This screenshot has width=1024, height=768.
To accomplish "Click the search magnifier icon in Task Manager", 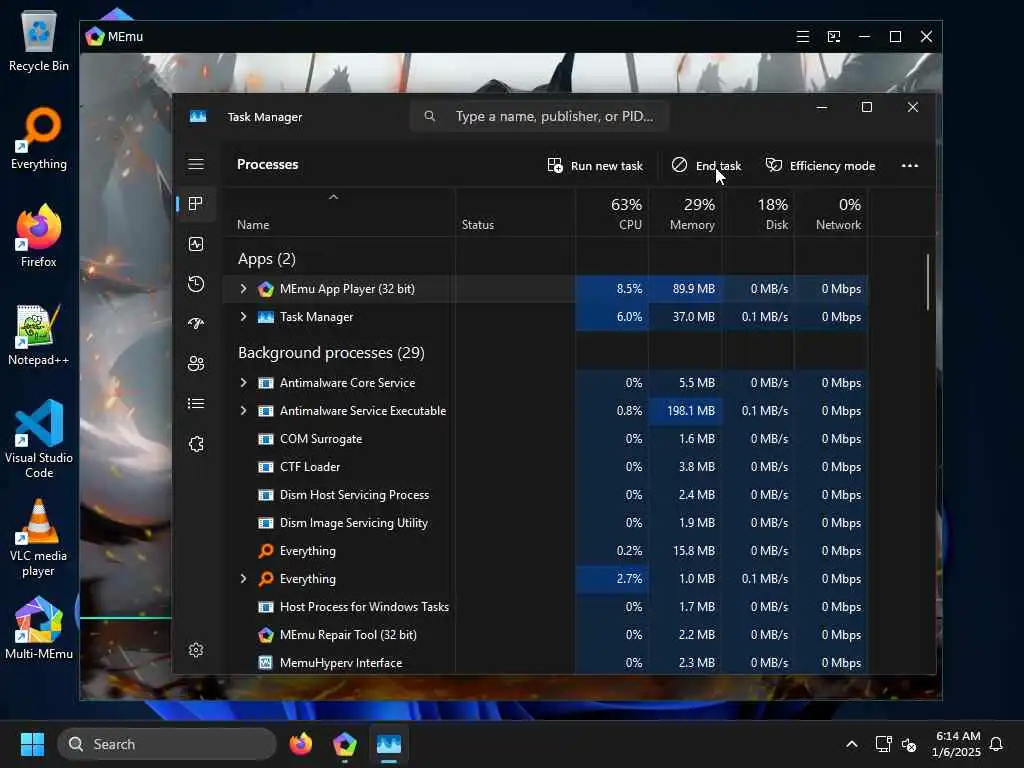I will 429,116.
